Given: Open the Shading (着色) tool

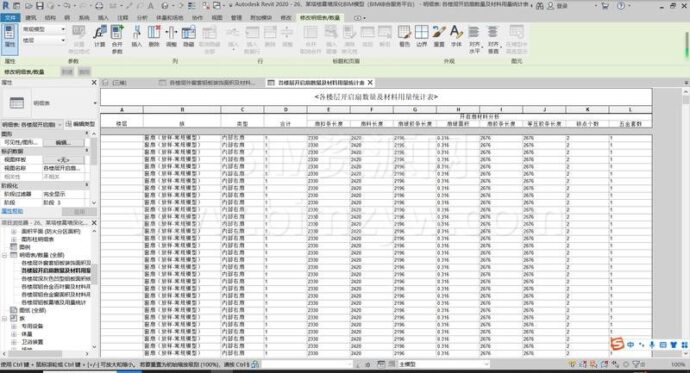Looking at the screenshot, I should point(404,36).
